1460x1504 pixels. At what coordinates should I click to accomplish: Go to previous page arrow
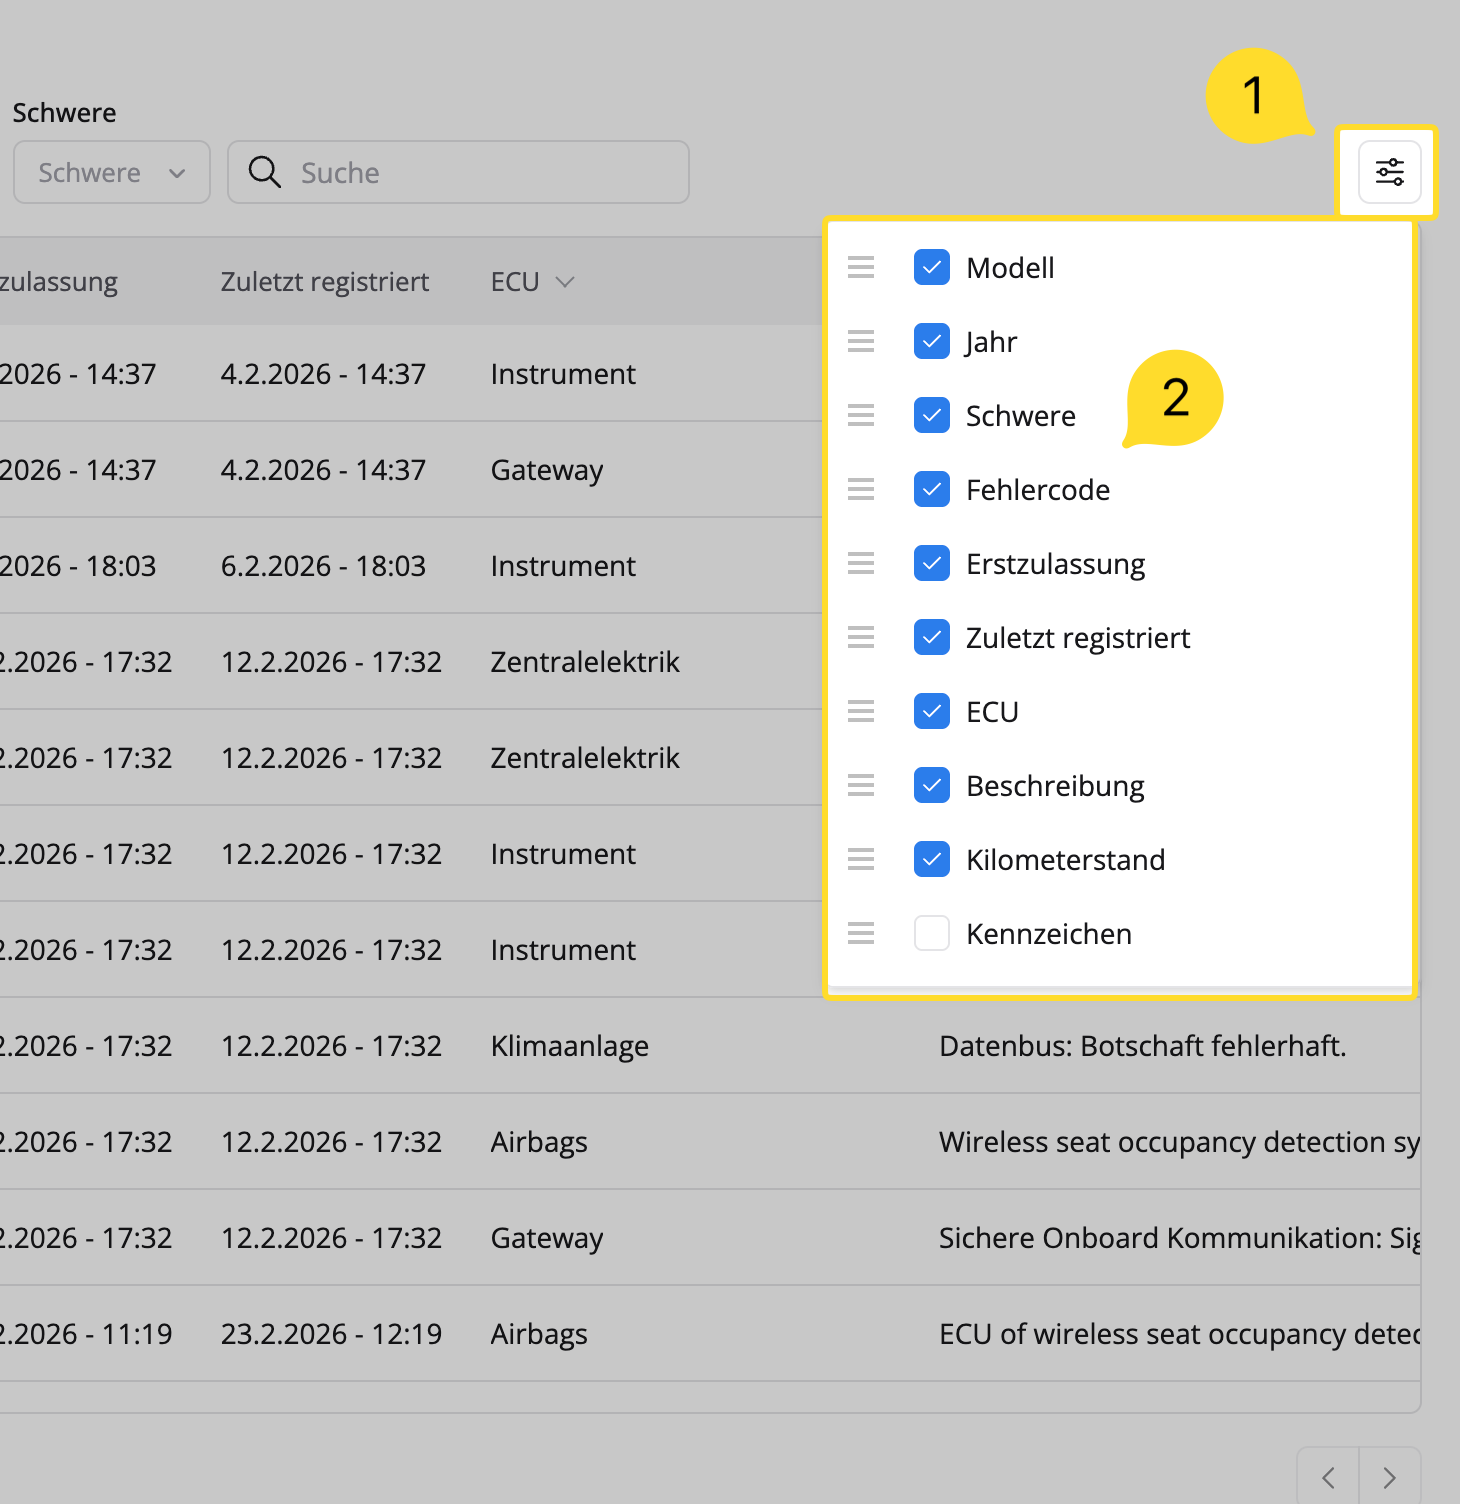[x=1328, y=1477]
